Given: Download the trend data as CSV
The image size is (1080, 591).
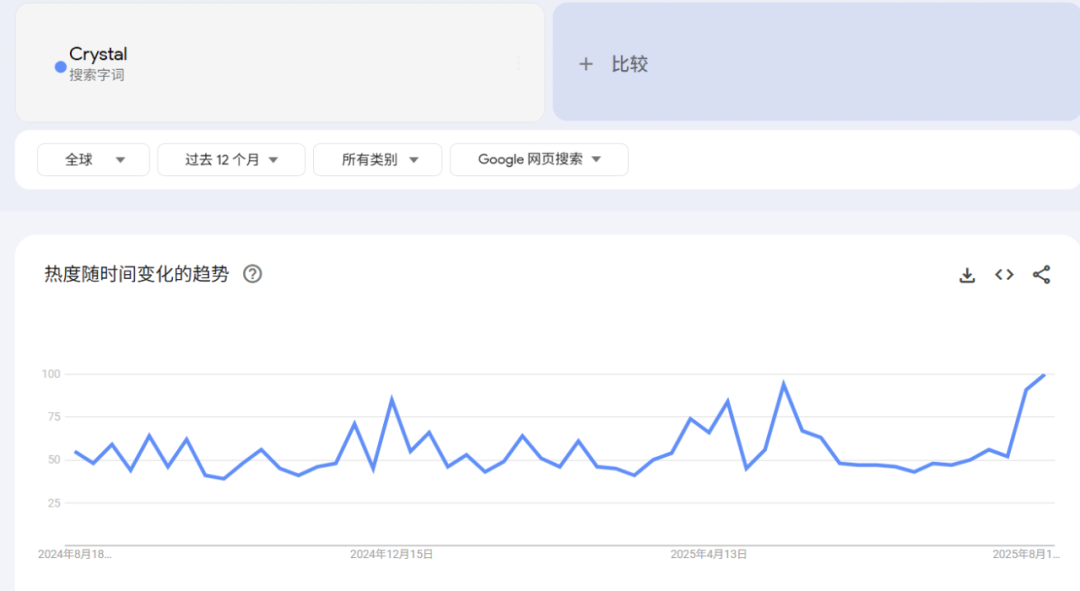Looking at the screenshot, I should [967, 275].
